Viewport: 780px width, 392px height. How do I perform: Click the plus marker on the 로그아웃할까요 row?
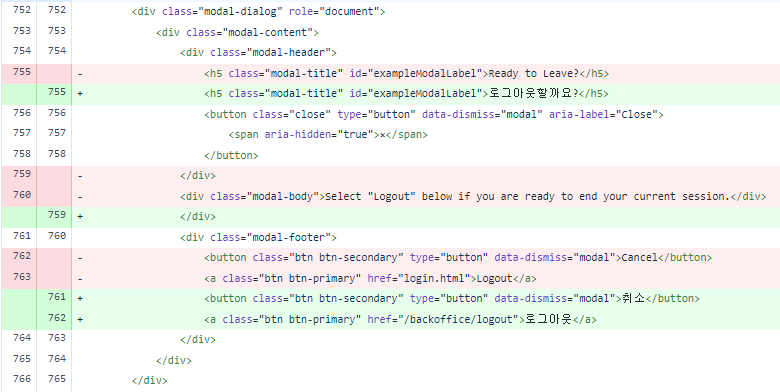[x=80, y=94]
